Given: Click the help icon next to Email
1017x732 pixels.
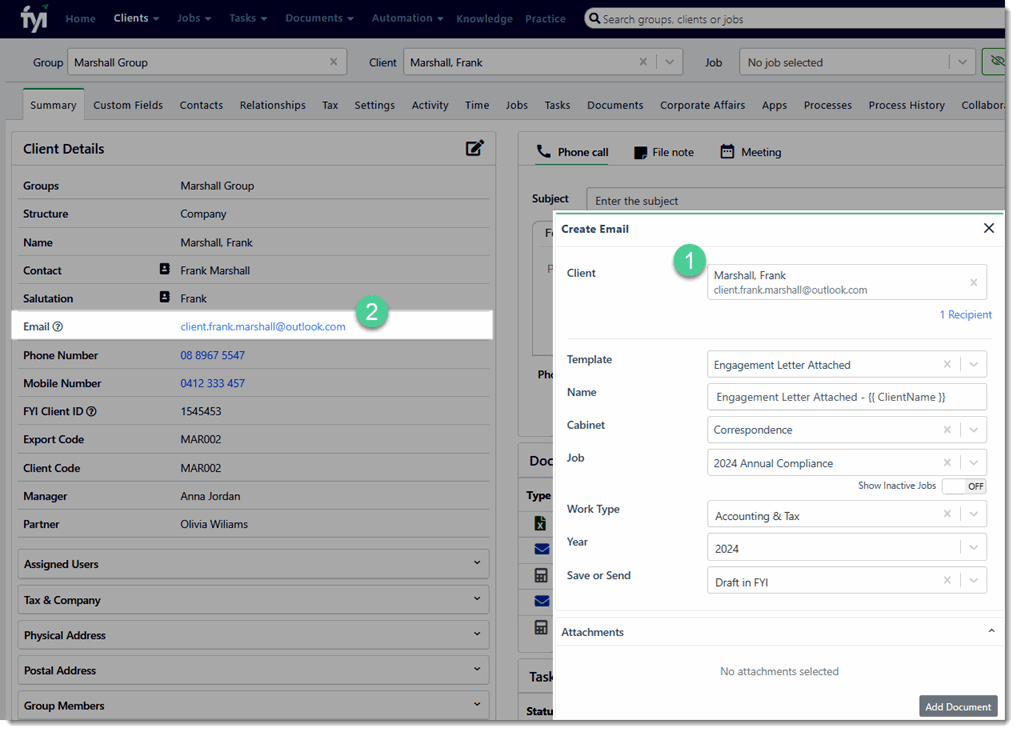Looking at the screenshot, I should [58, 326].
